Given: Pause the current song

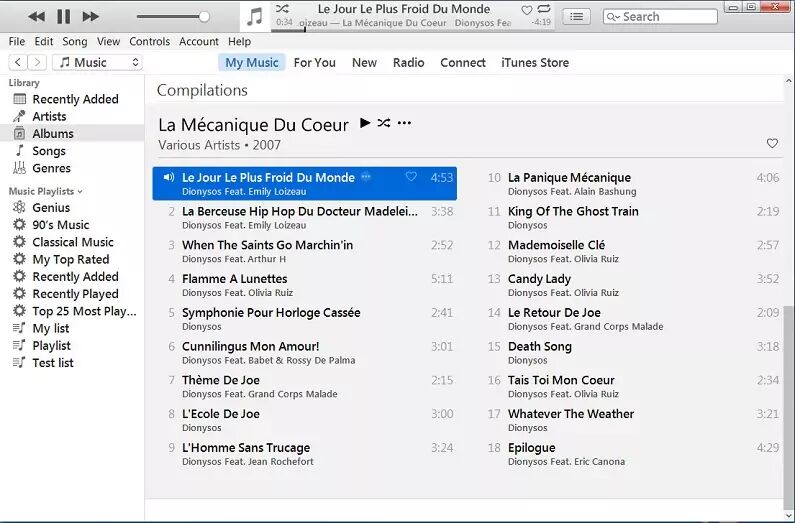Looking at the screenshot, I should click(63, 17).
